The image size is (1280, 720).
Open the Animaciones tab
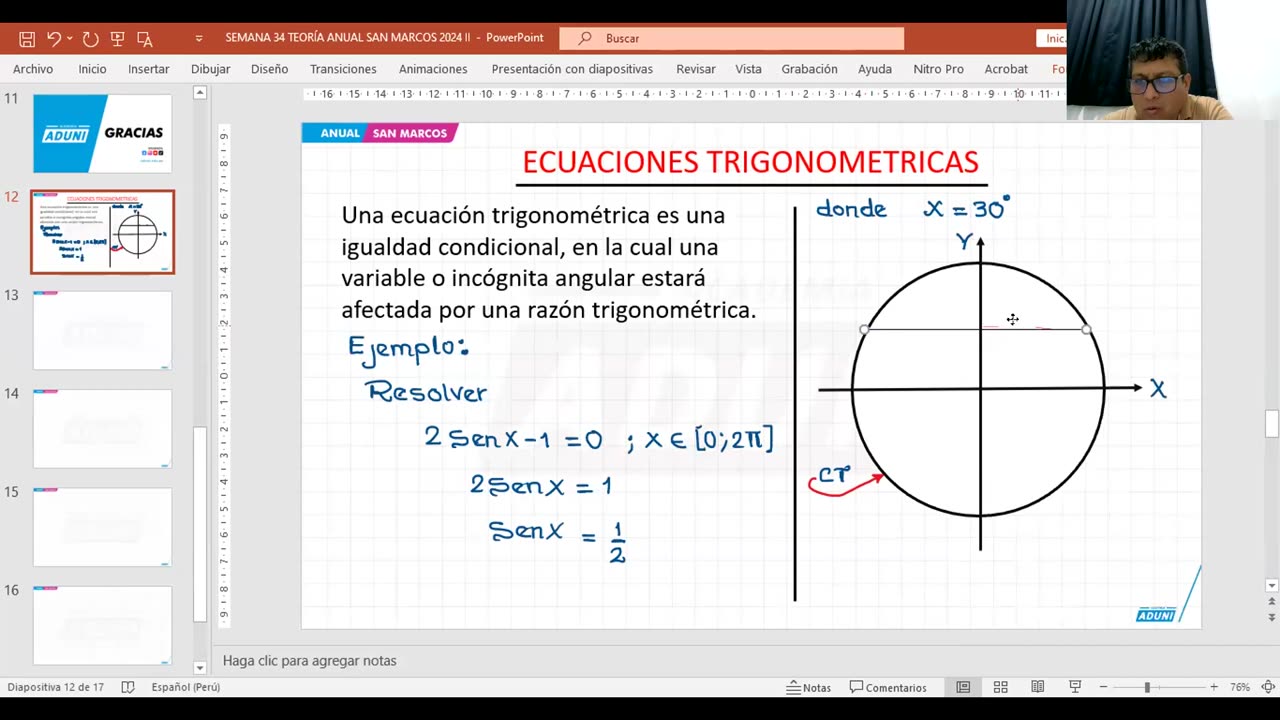pyautogui.click(x=433, y=69)
